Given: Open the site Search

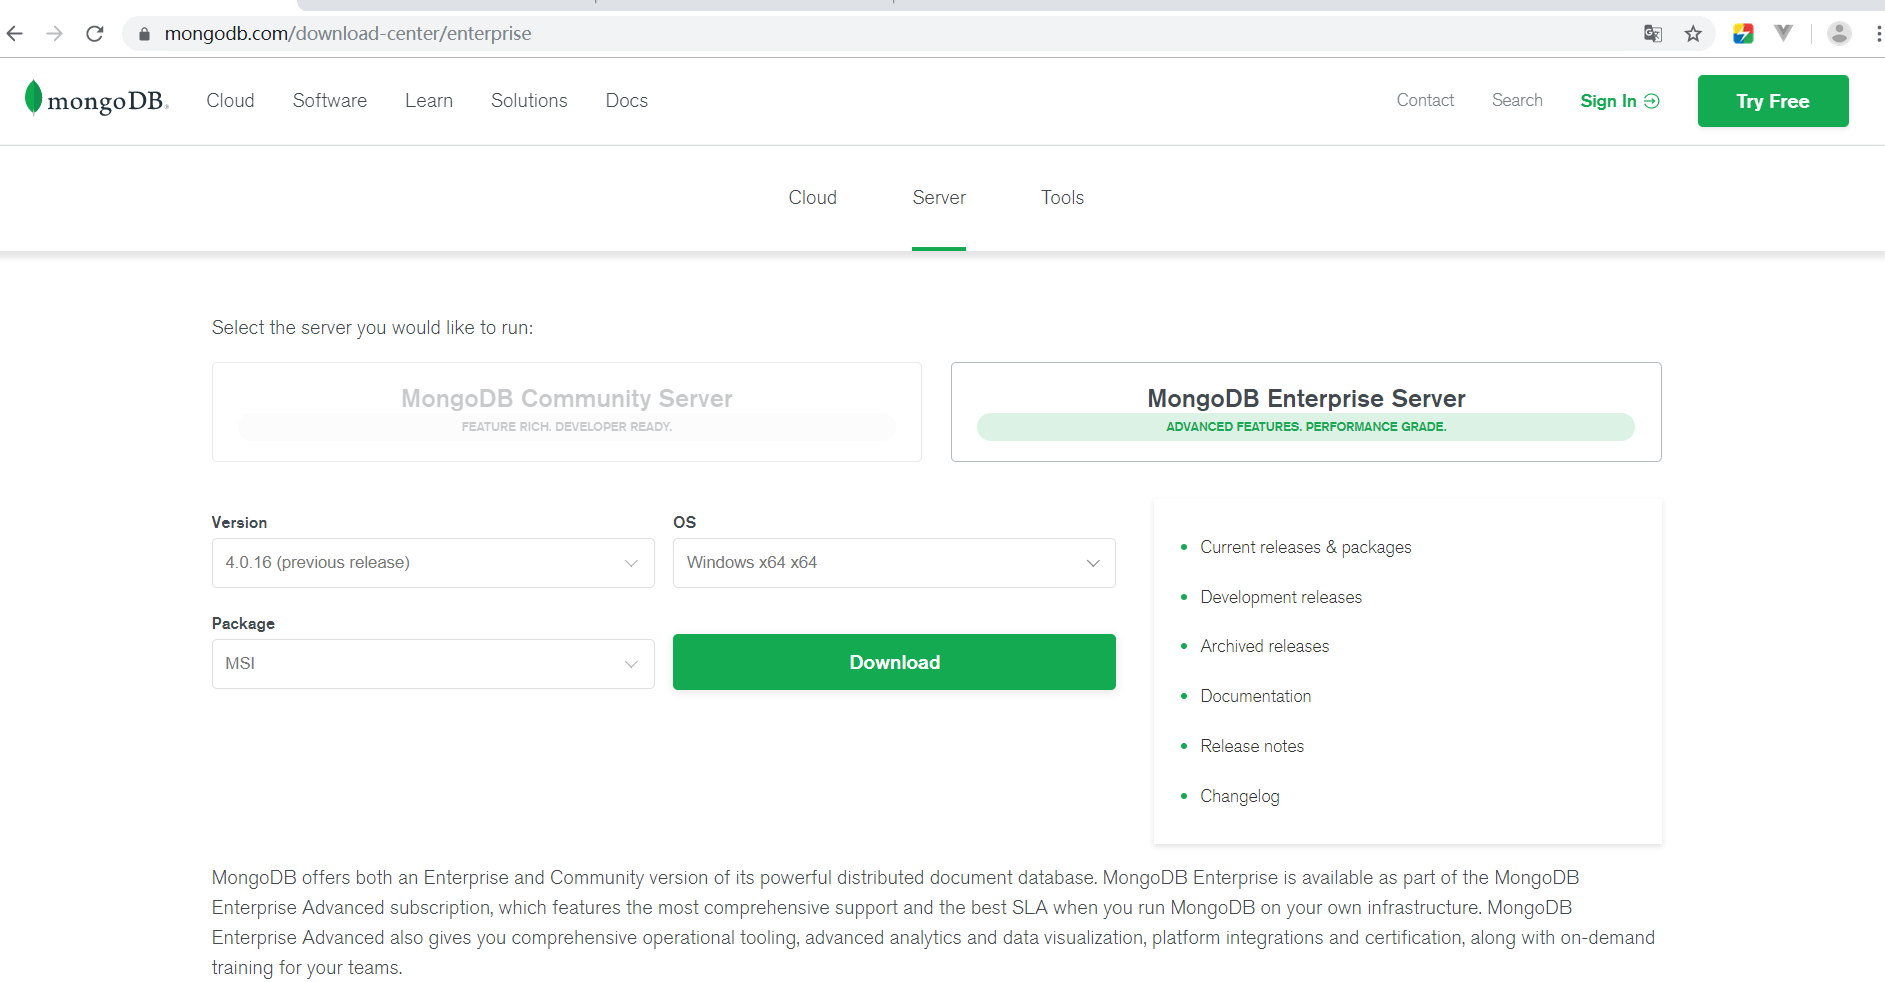Looking at the screenshot, I should pyautogui.click(x=1517, y=100).
